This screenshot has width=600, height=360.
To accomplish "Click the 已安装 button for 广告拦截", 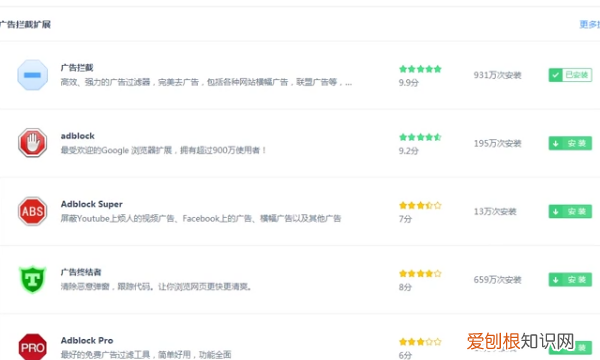I will pyautogui.click(x=570, y=75).
